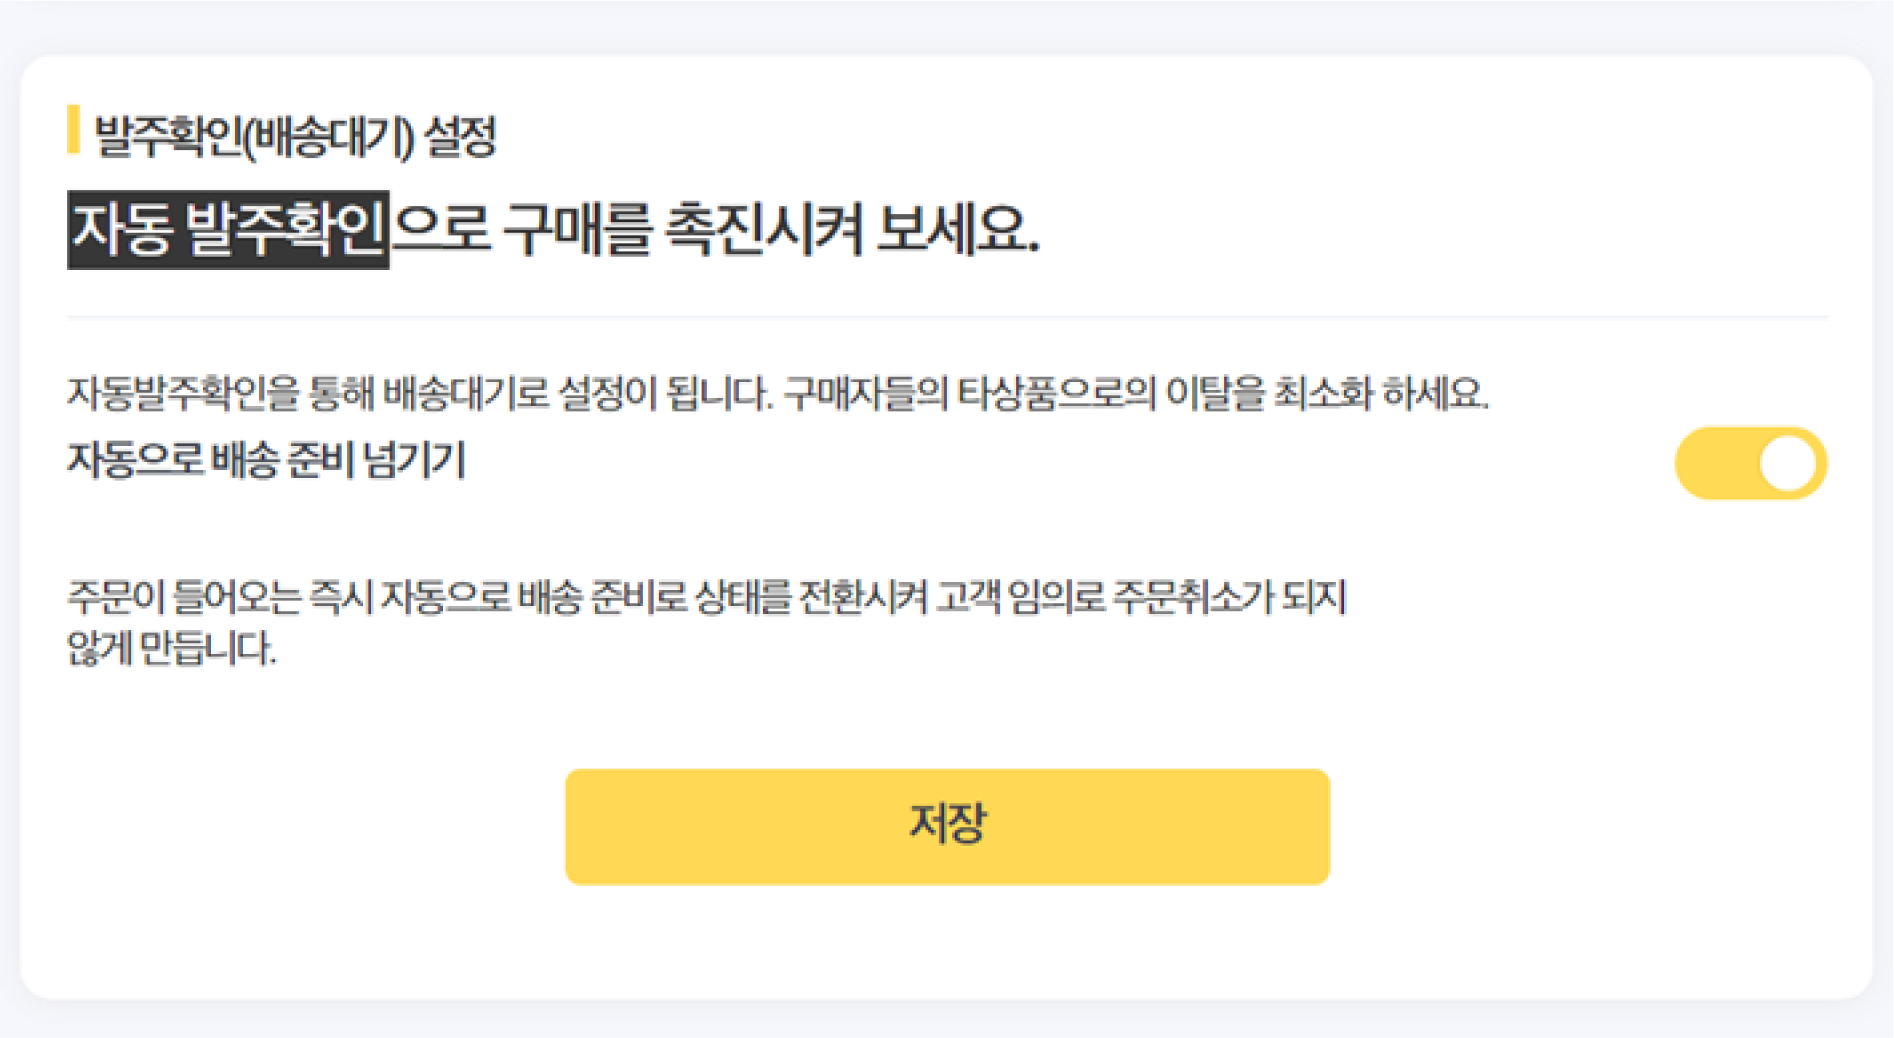Click the last line 않게 만듭니다
The height and width of the screenshot is (1038, 1894).
point(171,648)
